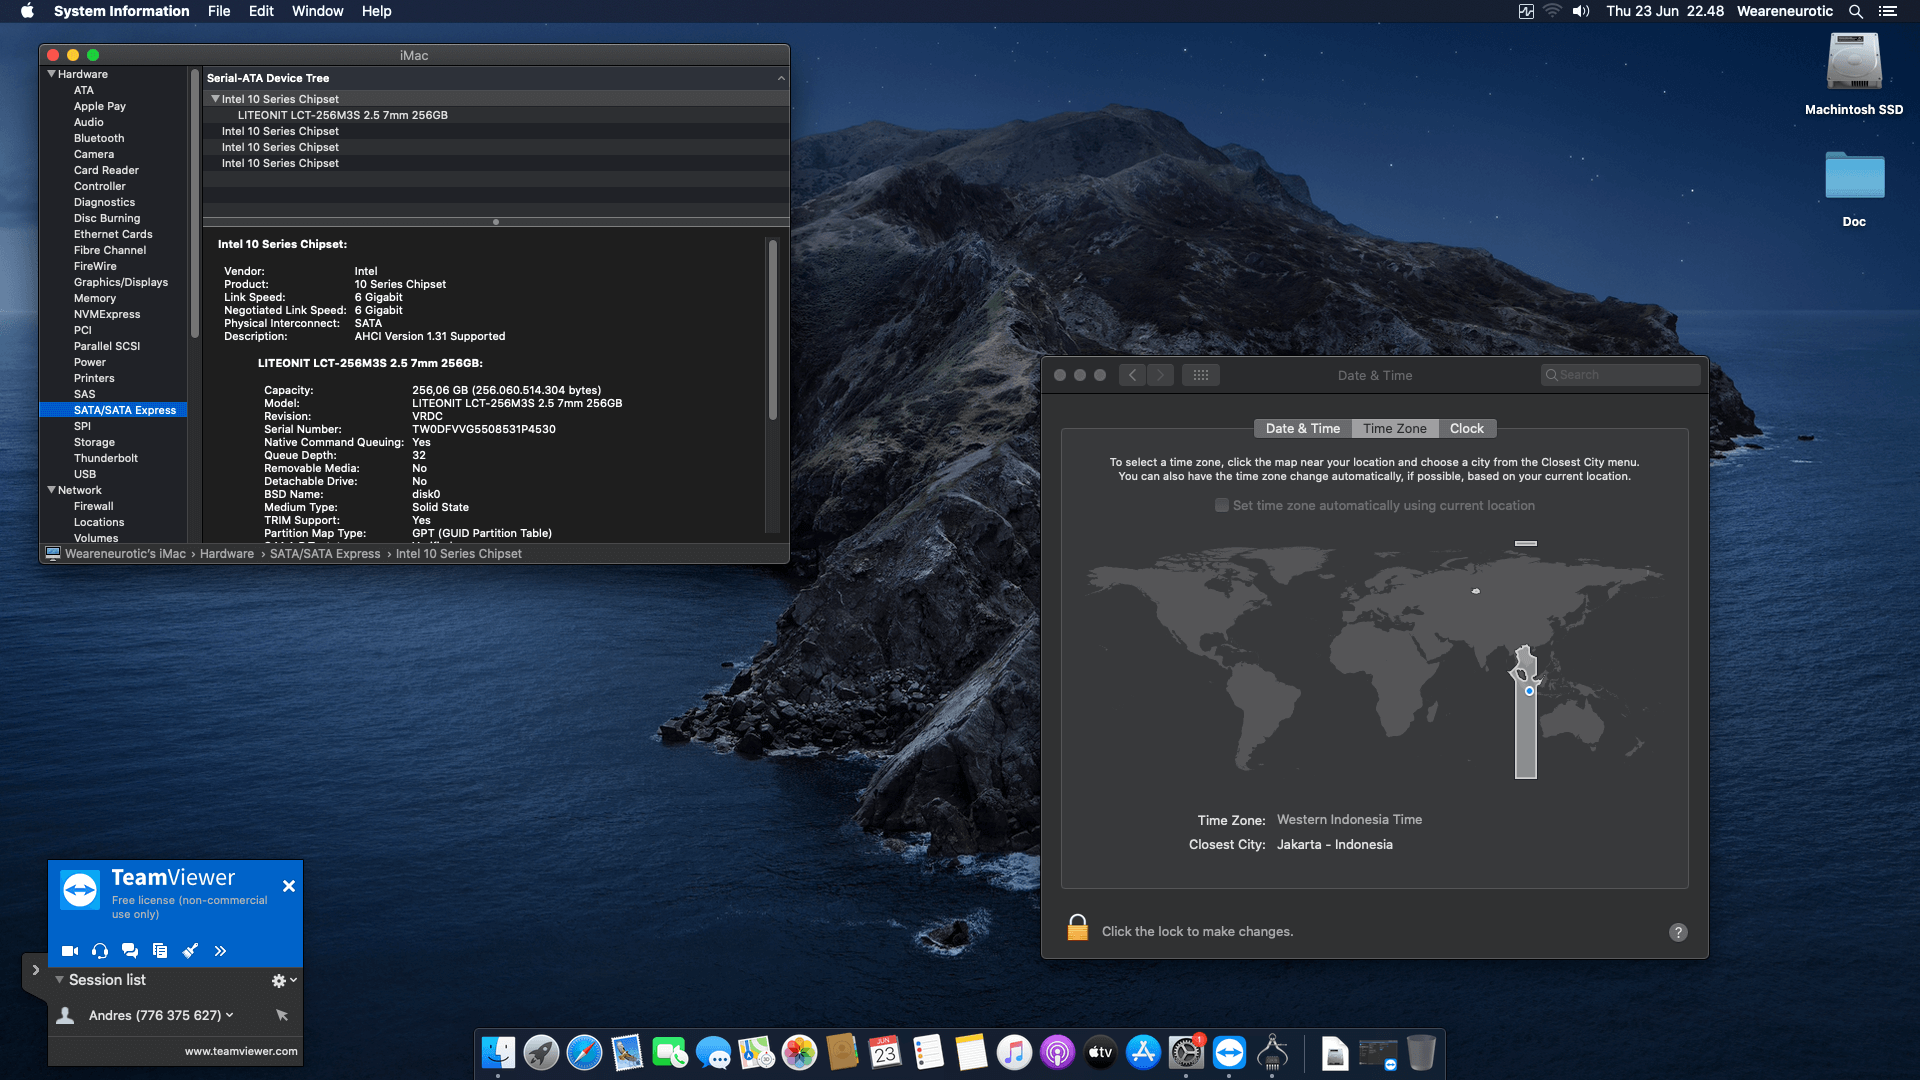Screen dimensions: 1920x1080
Task: Close the TeamViewer panel
Action: pos(289,886)
